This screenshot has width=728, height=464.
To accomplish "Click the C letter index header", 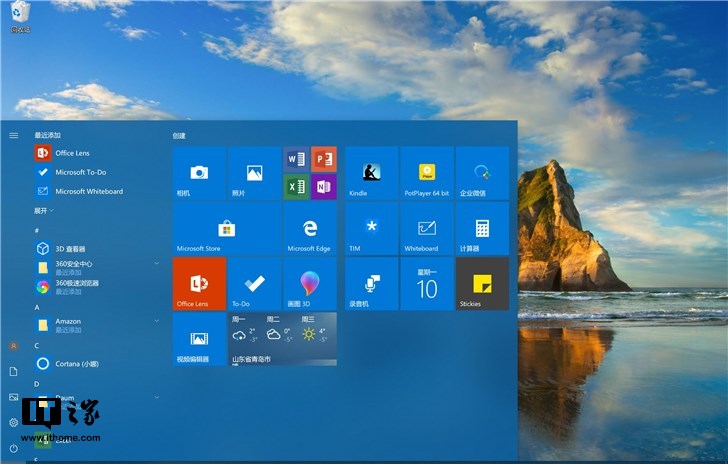I will (x=37, y=346).
